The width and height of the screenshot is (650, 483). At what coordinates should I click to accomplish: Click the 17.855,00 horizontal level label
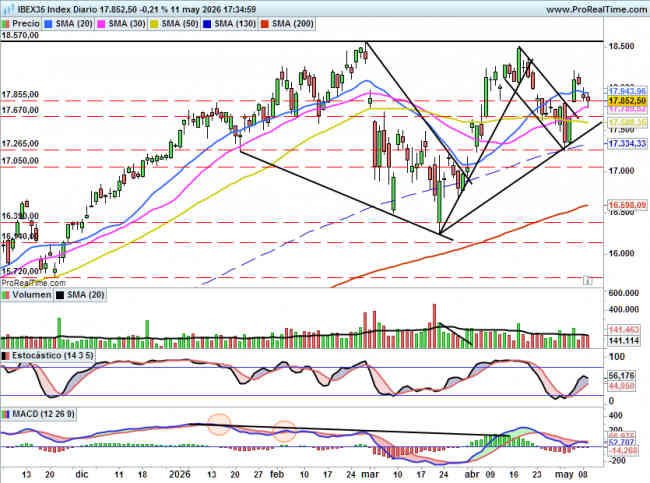[x=20, y=95]
